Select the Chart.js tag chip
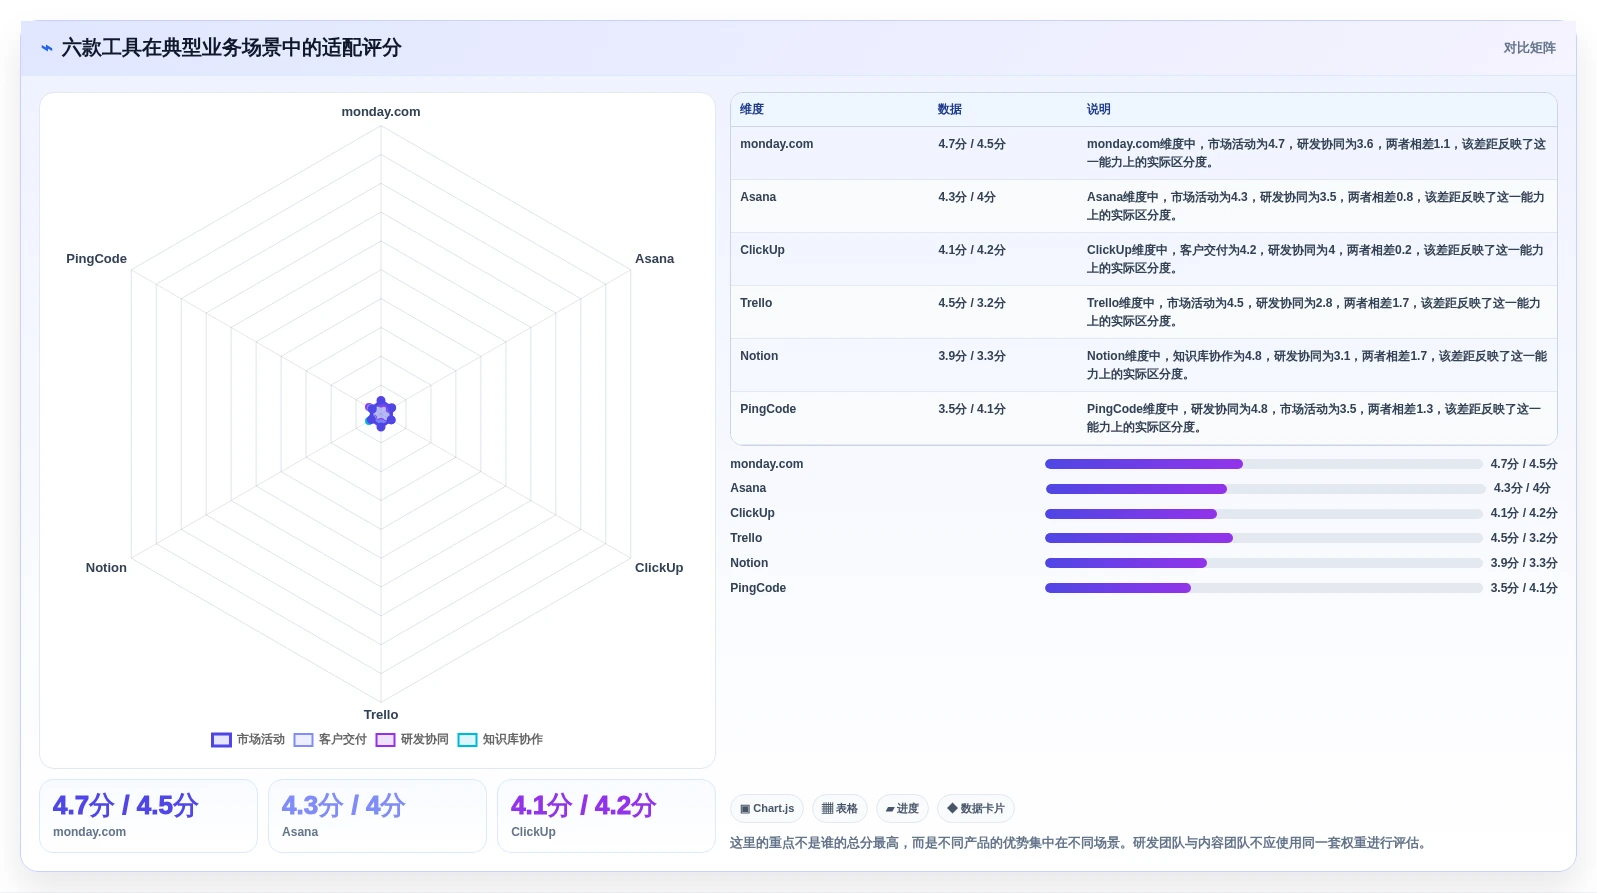This screenshot has height=893, width=1597. tap(767, 808)
